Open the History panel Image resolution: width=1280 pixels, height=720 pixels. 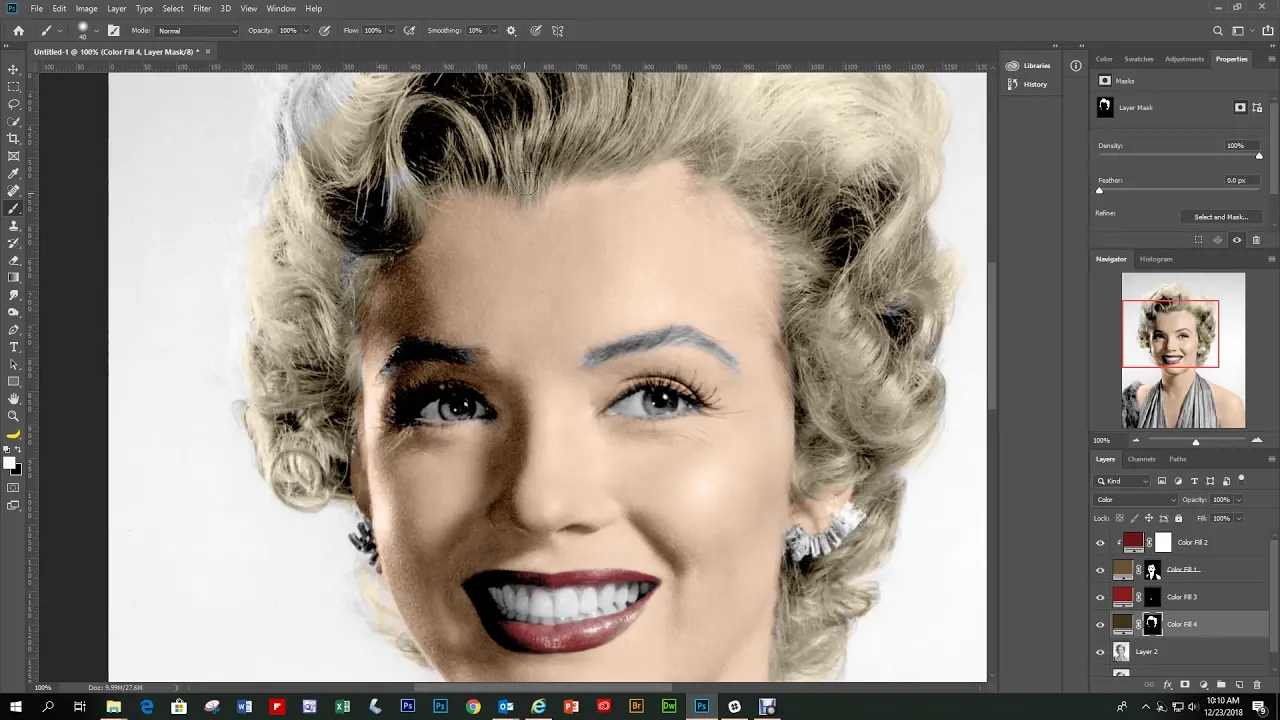coord(1026,84)
